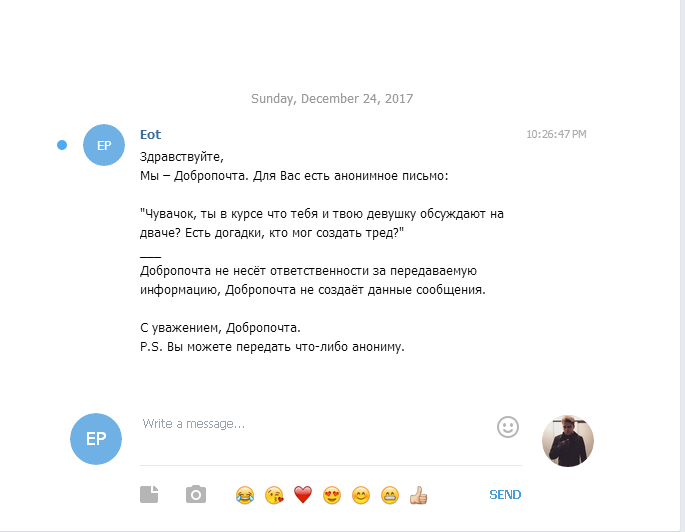
Task: Click the large EP avatar near the composer
Action: tap(96, 439)
